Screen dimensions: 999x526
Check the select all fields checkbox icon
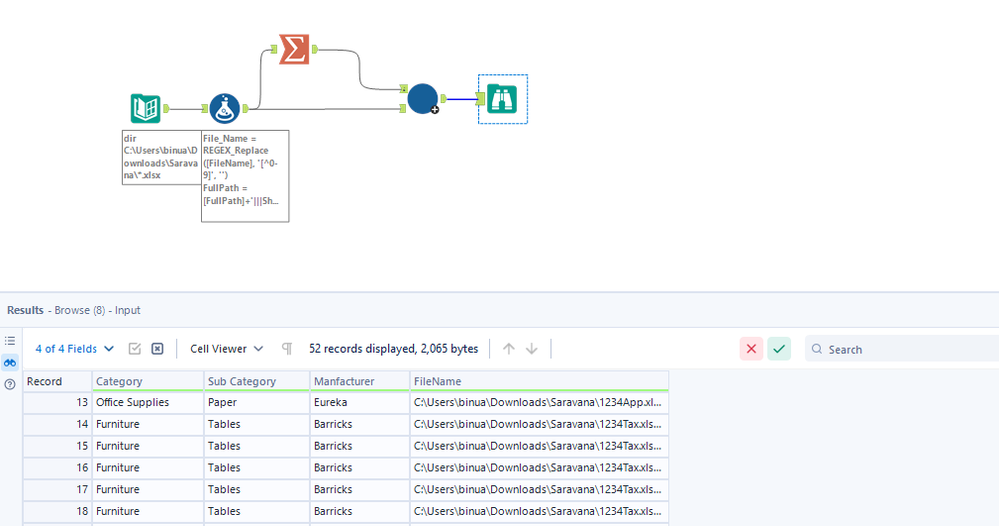134,348
